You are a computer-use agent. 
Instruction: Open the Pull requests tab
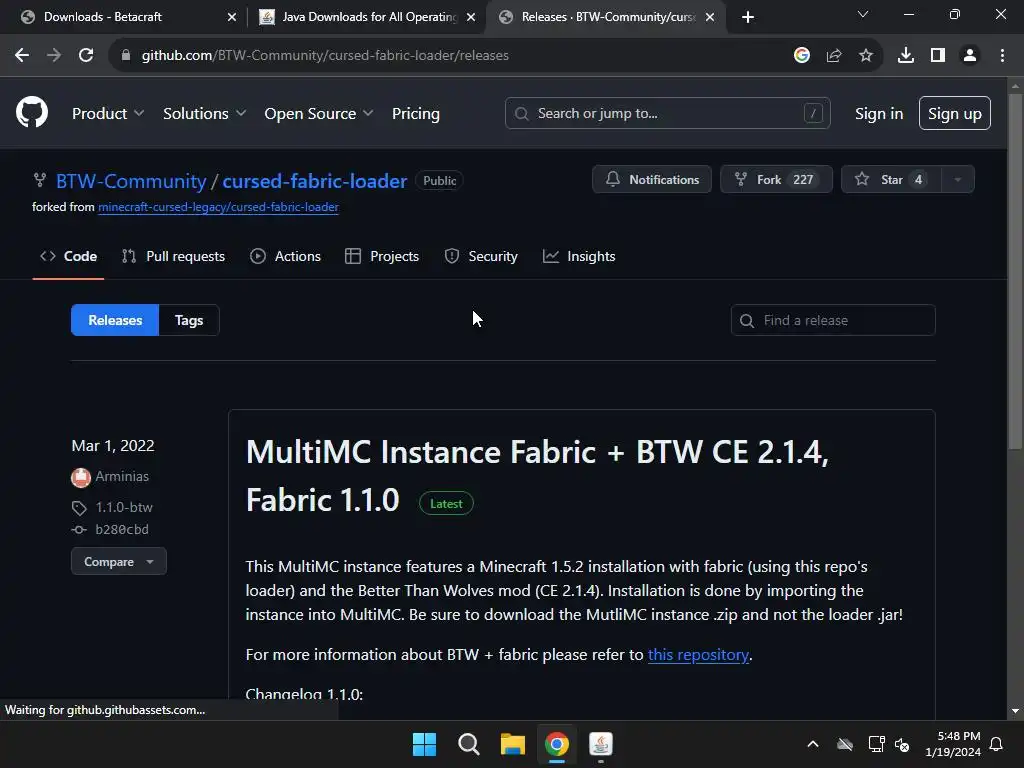tap(173, 256)
